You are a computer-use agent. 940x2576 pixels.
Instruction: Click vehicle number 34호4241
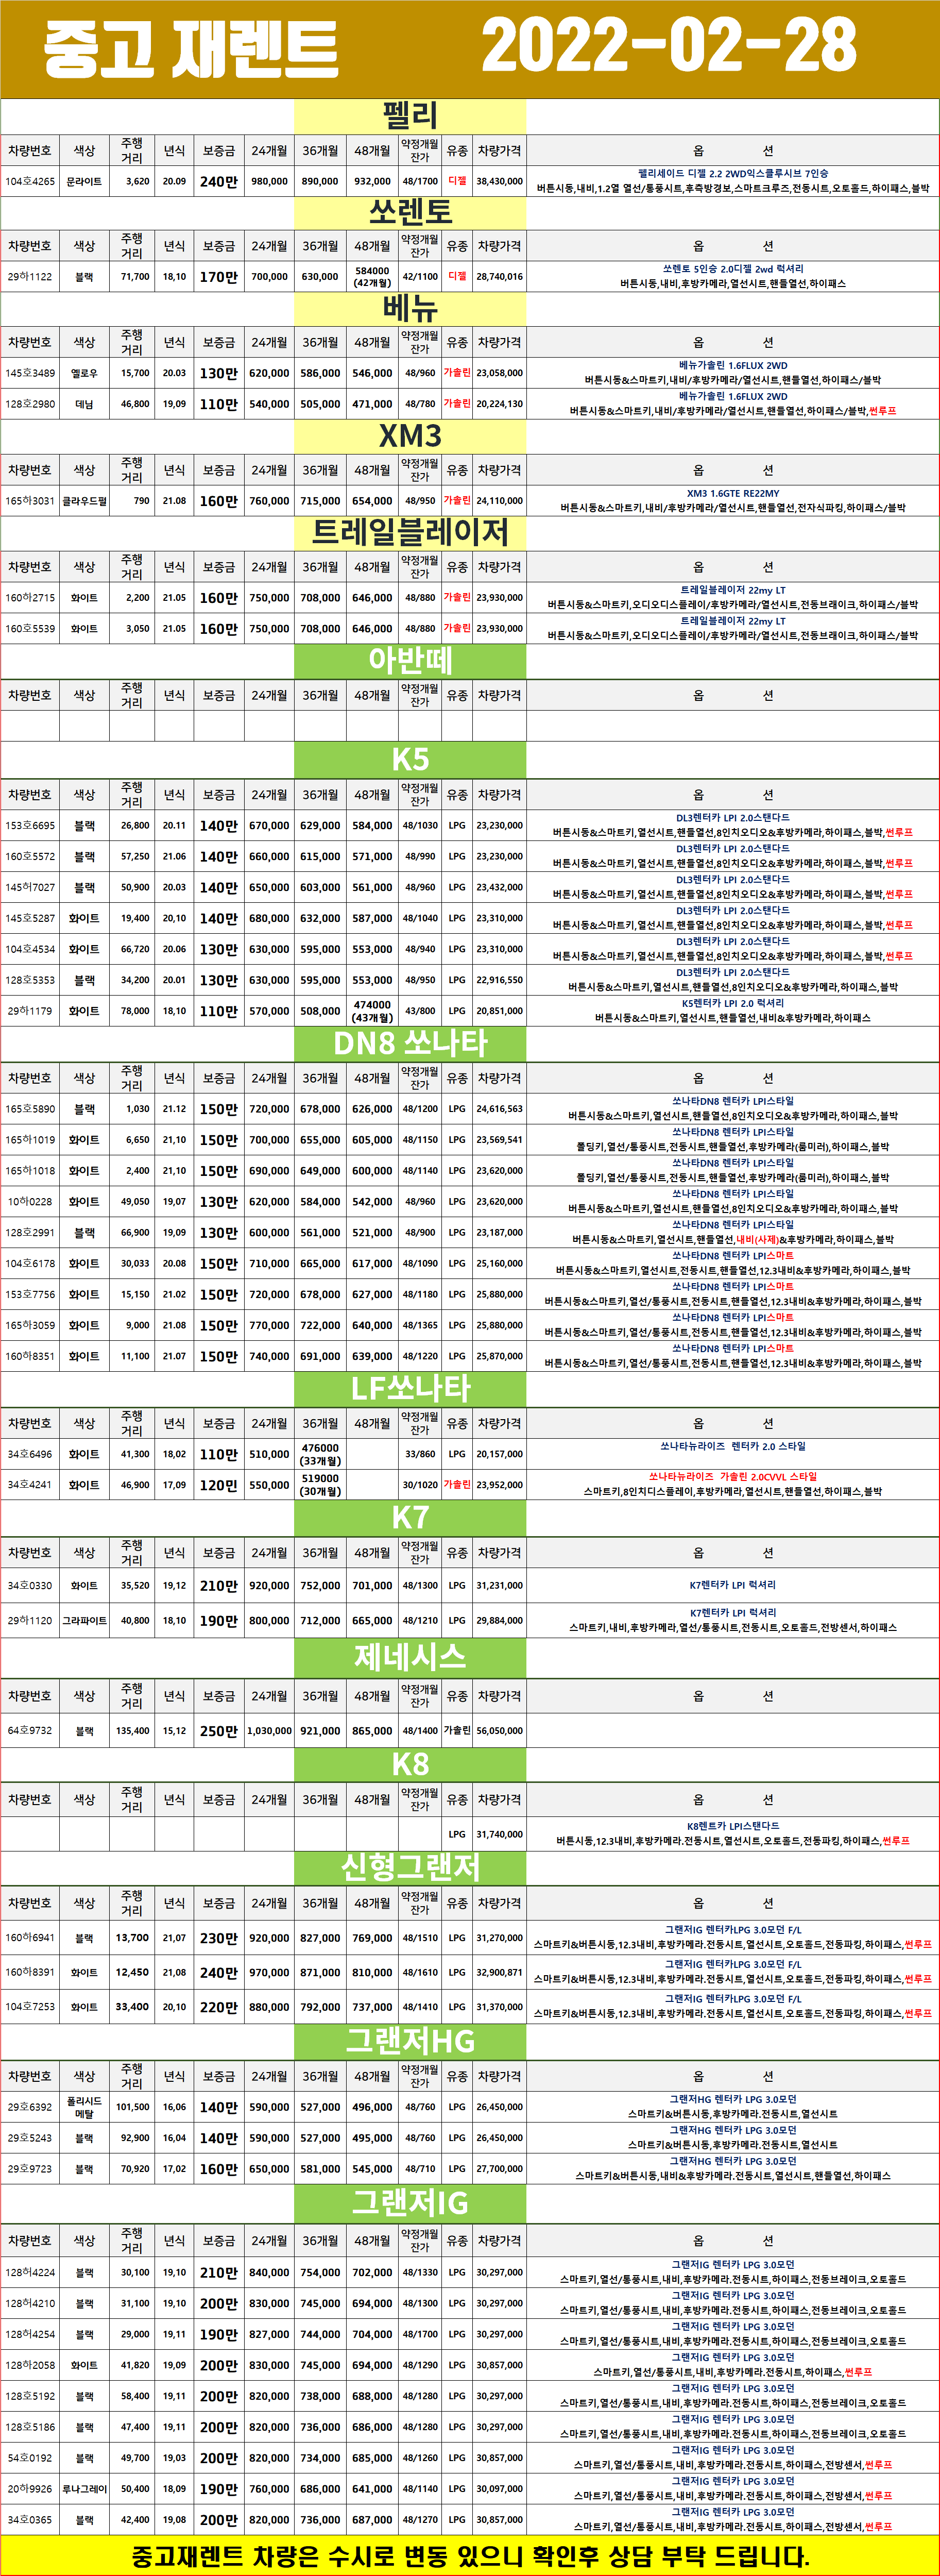[30, 1485]
